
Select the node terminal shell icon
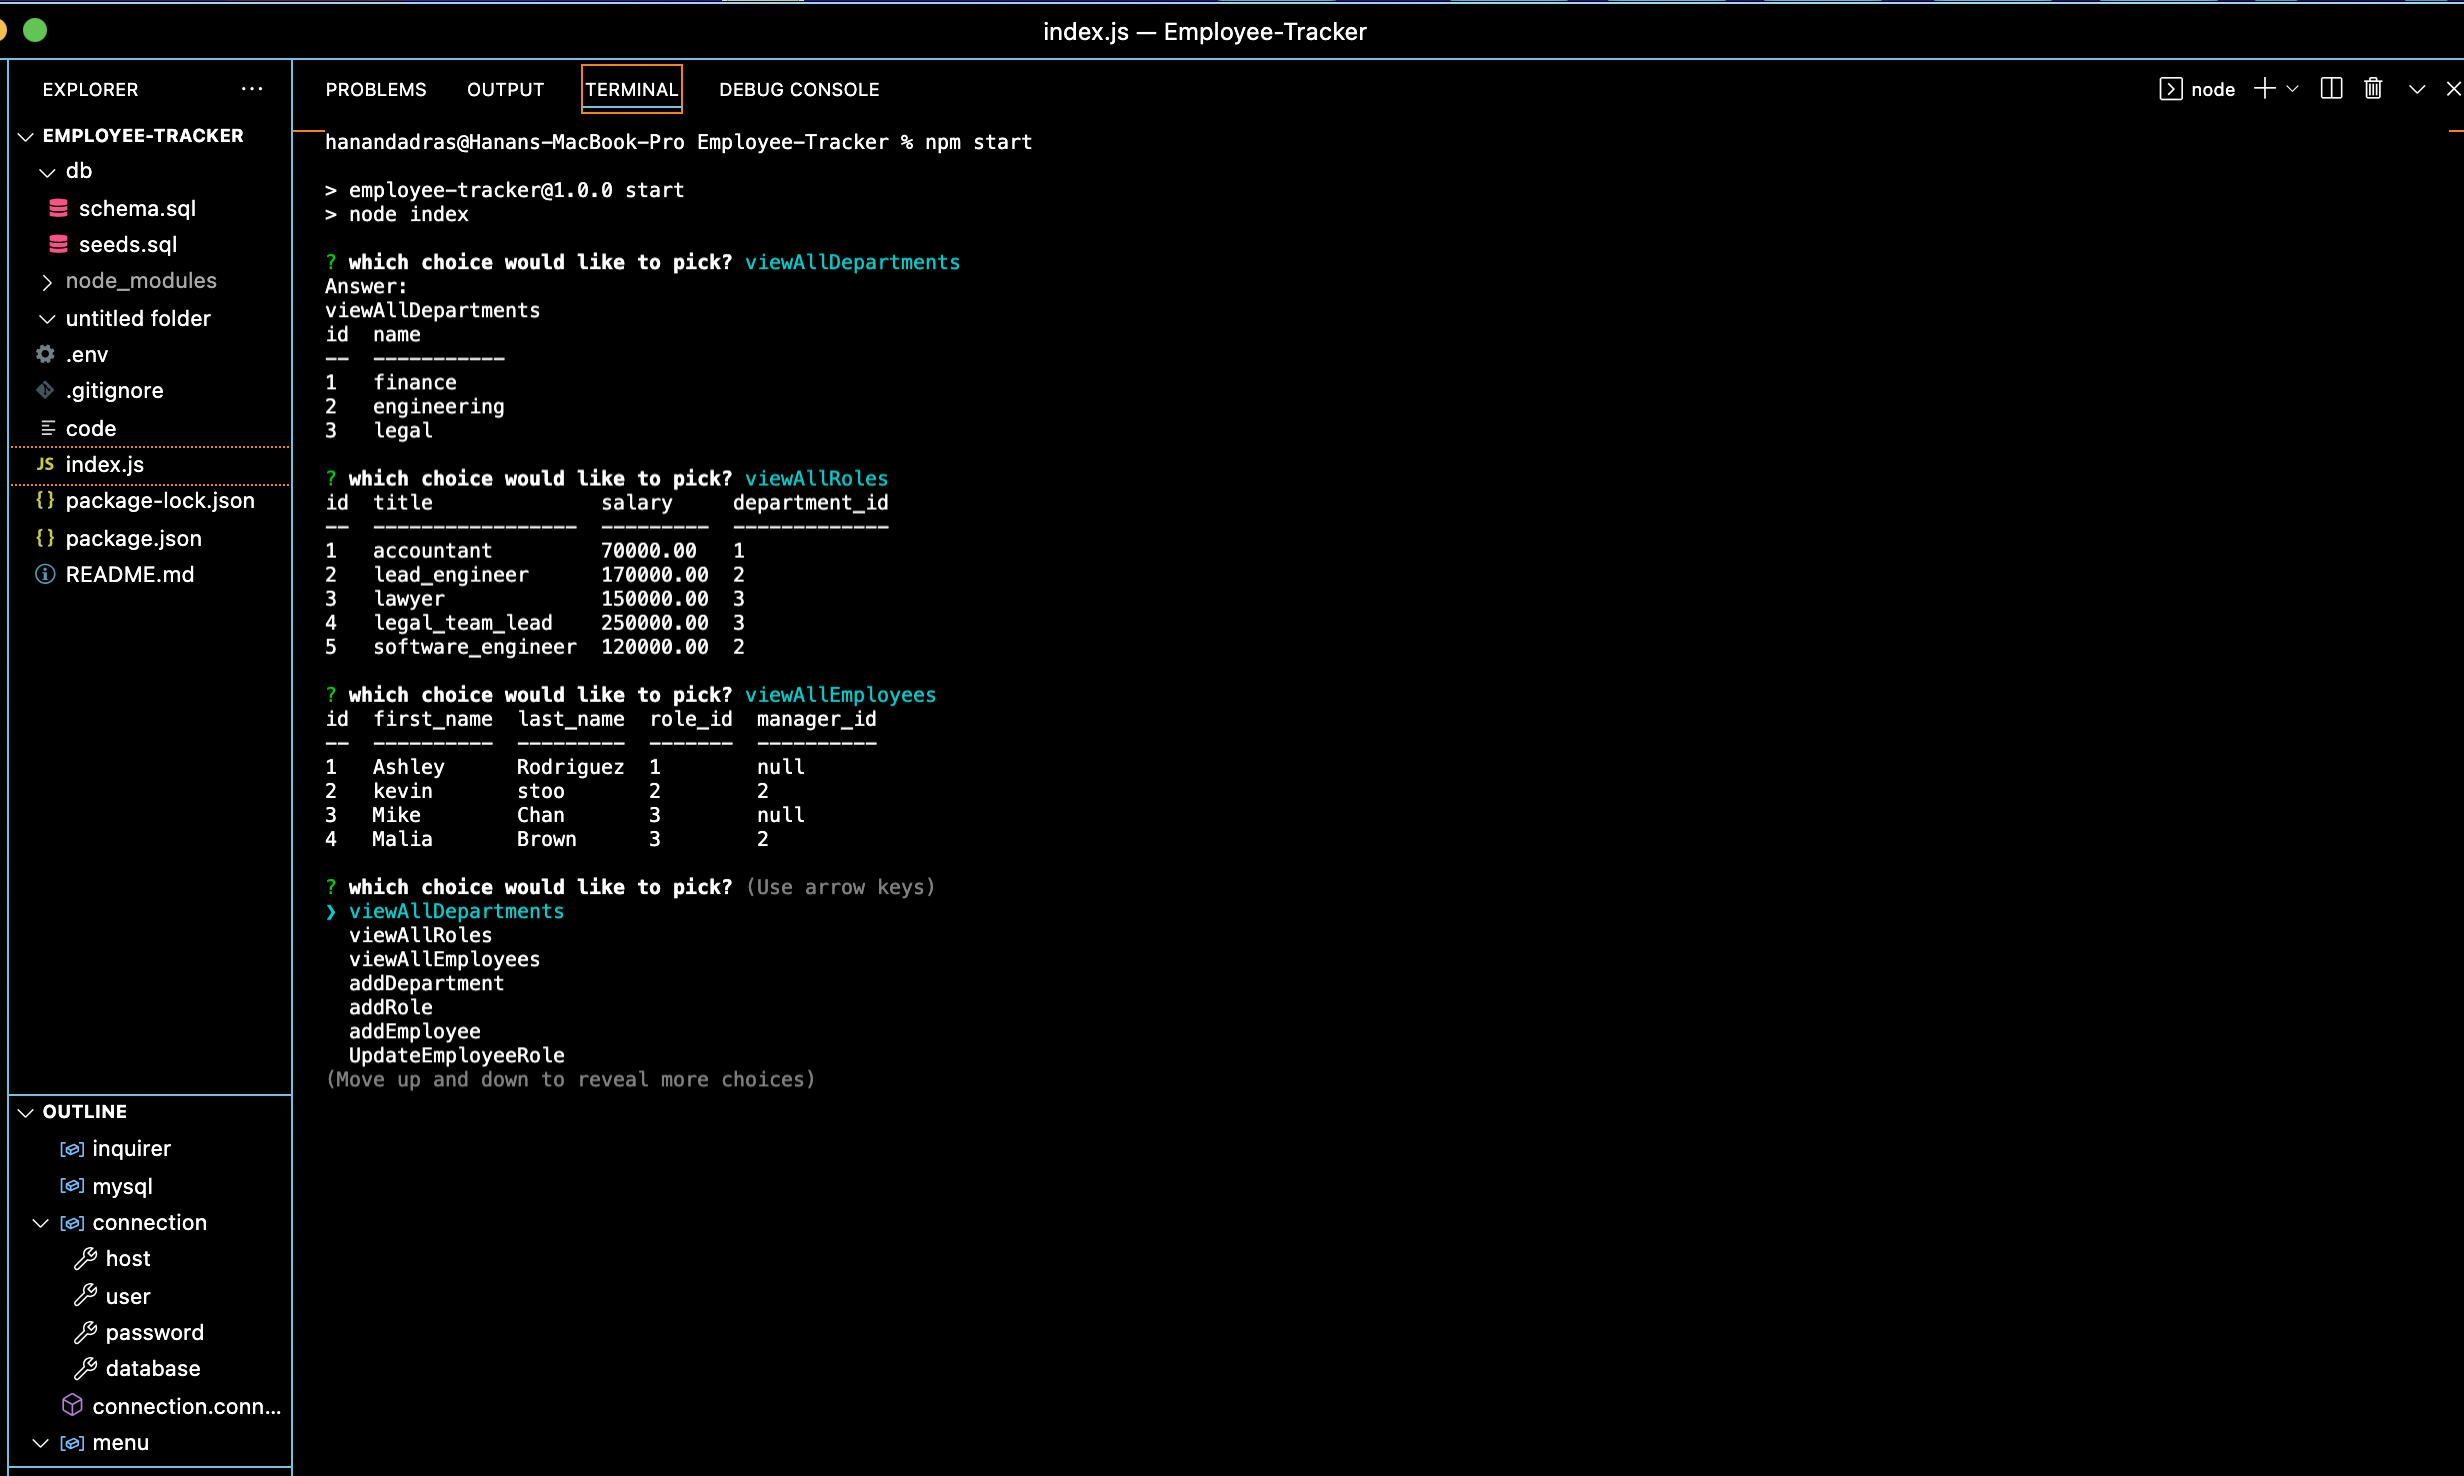point(2171,89)
